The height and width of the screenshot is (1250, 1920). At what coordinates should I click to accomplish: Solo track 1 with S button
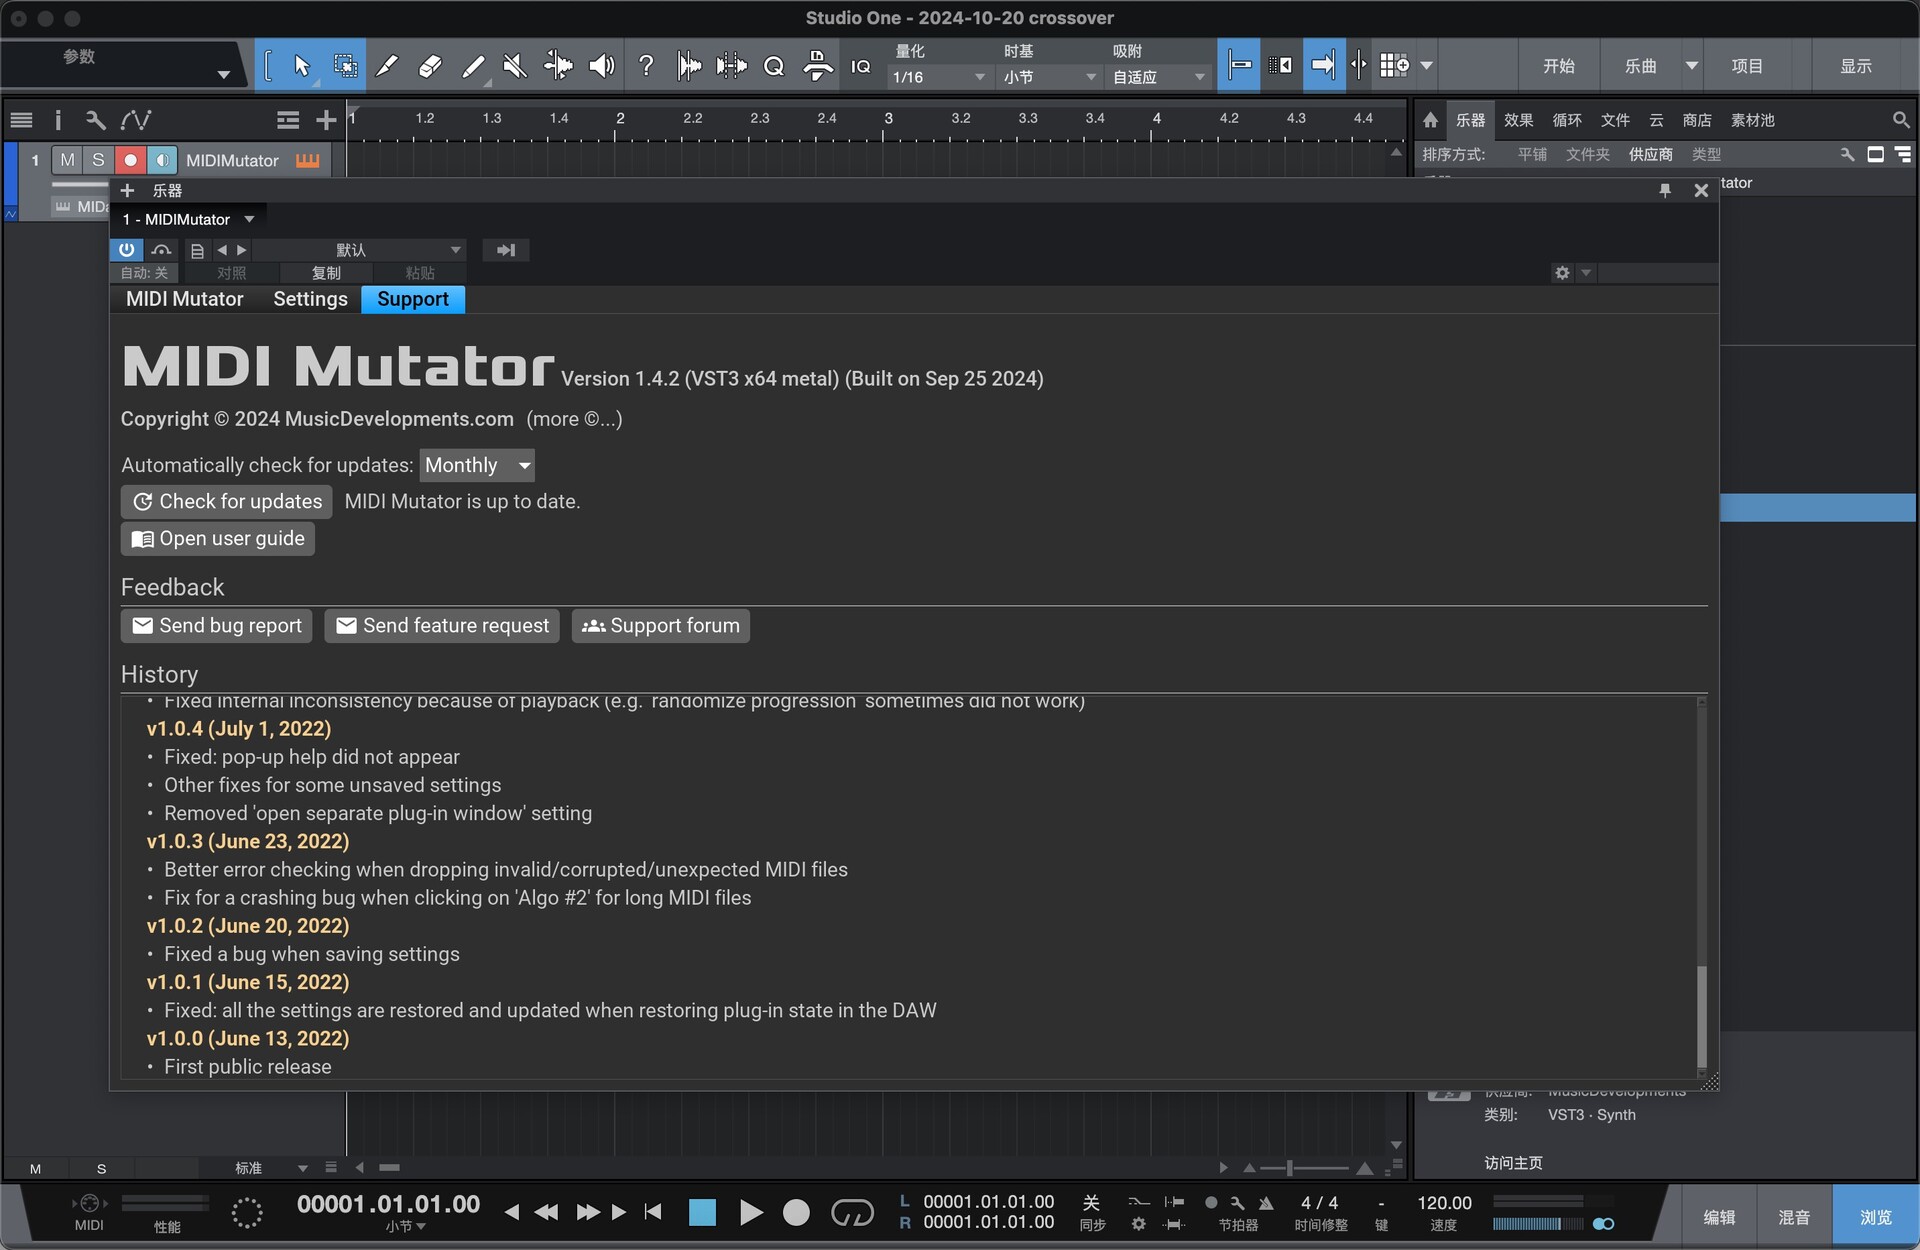(x=98, y=160)
